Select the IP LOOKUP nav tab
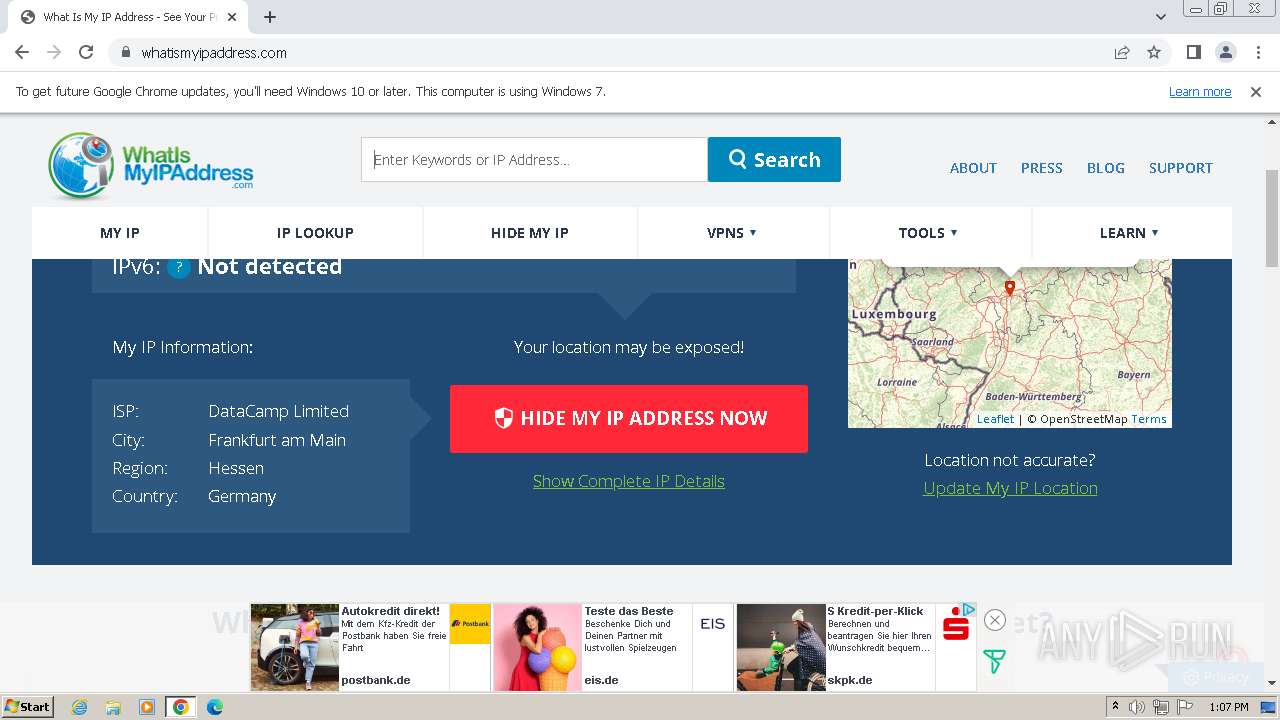Screen dimensions: 1280x720 point(315,233)
